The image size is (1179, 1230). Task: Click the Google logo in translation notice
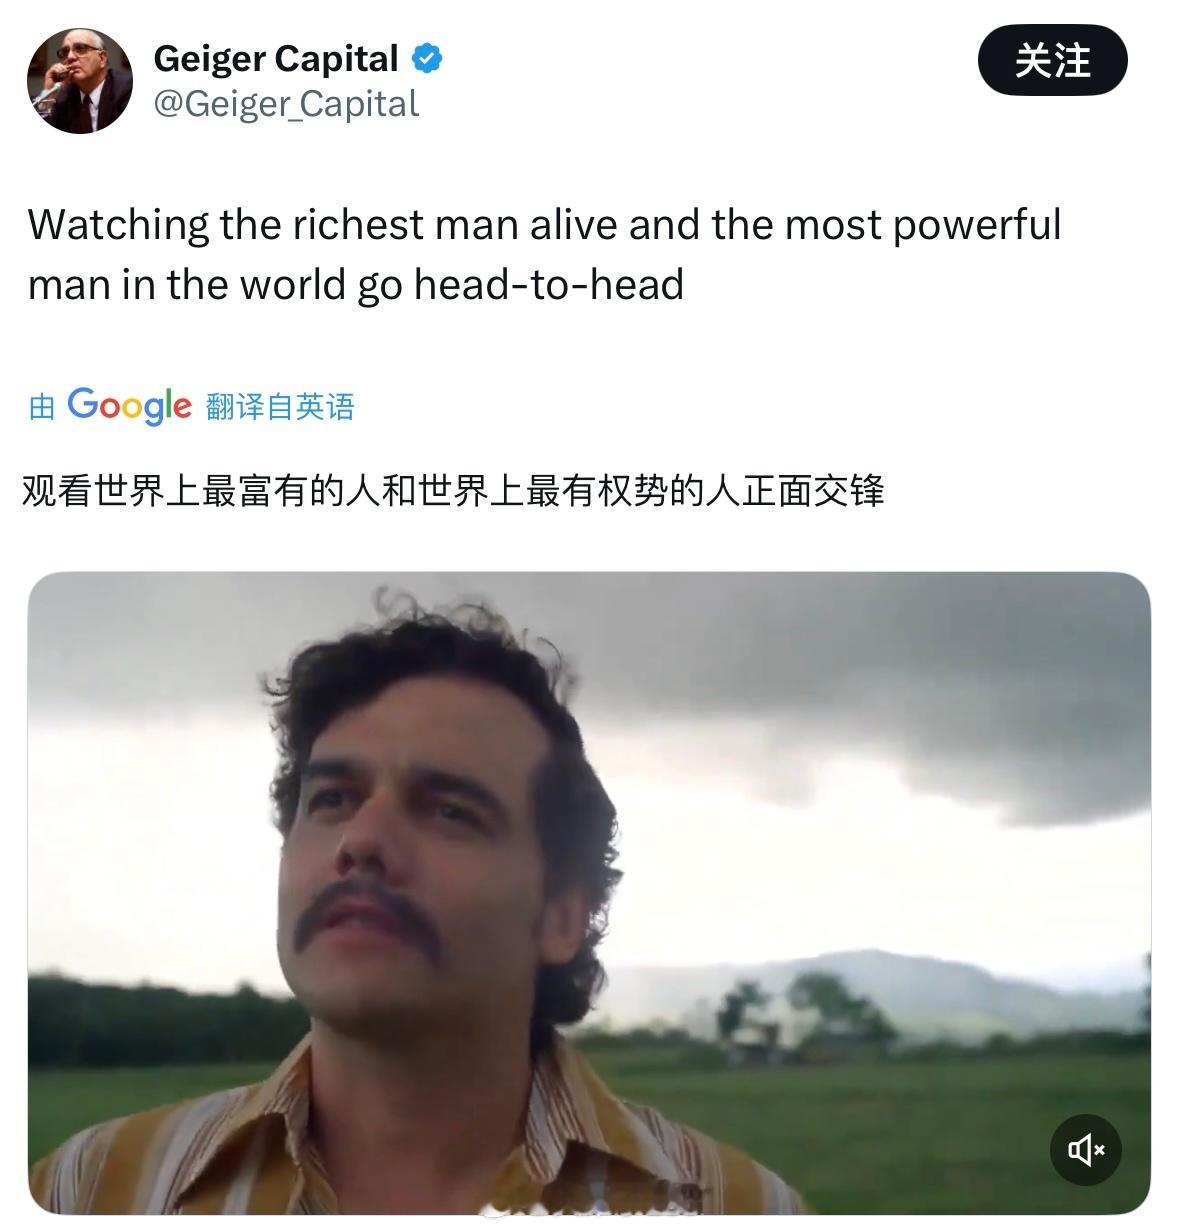[129, 405]
